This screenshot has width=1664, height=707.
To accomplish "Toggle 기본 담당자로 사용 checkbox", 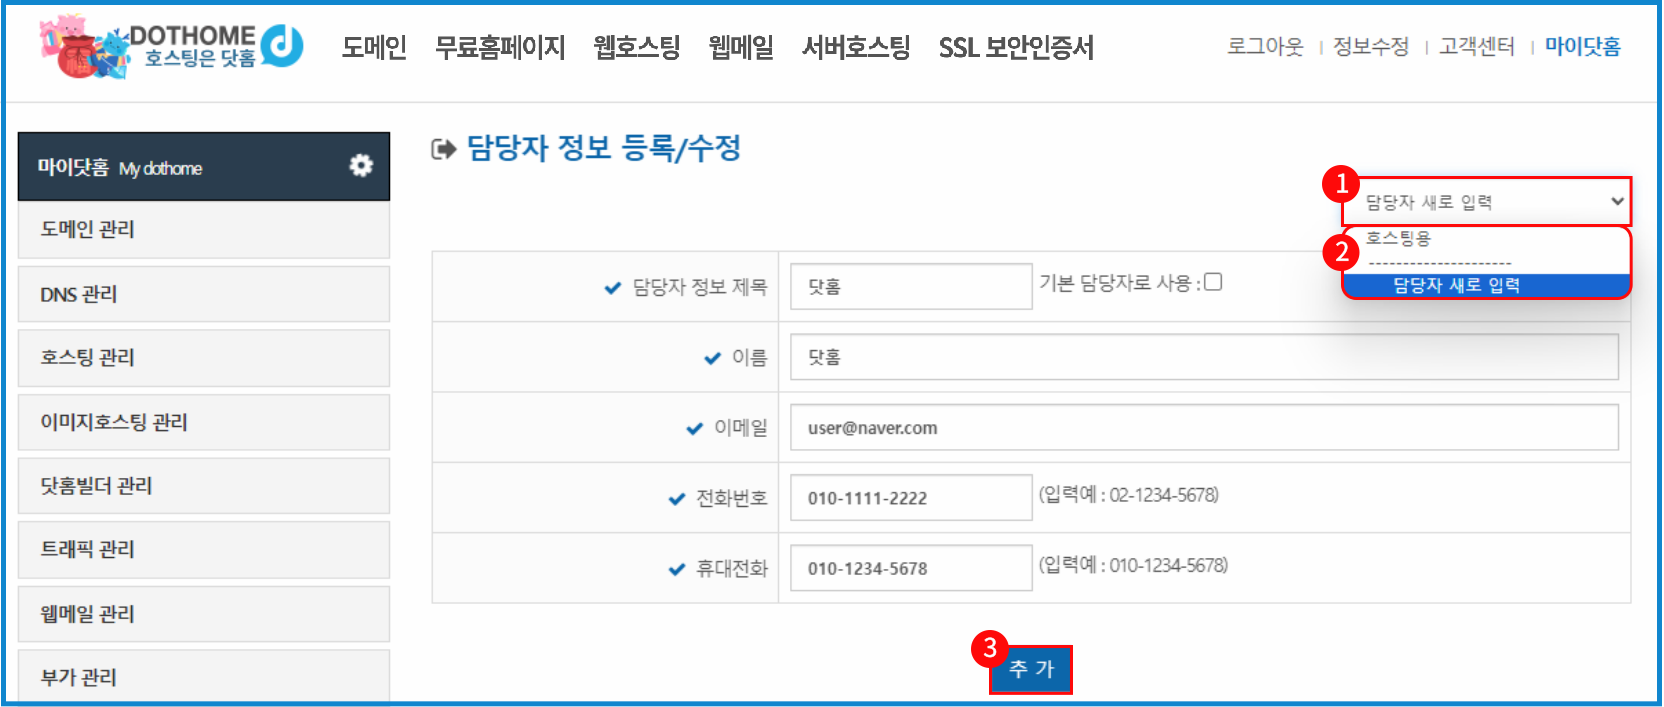I will point(1213,282).
